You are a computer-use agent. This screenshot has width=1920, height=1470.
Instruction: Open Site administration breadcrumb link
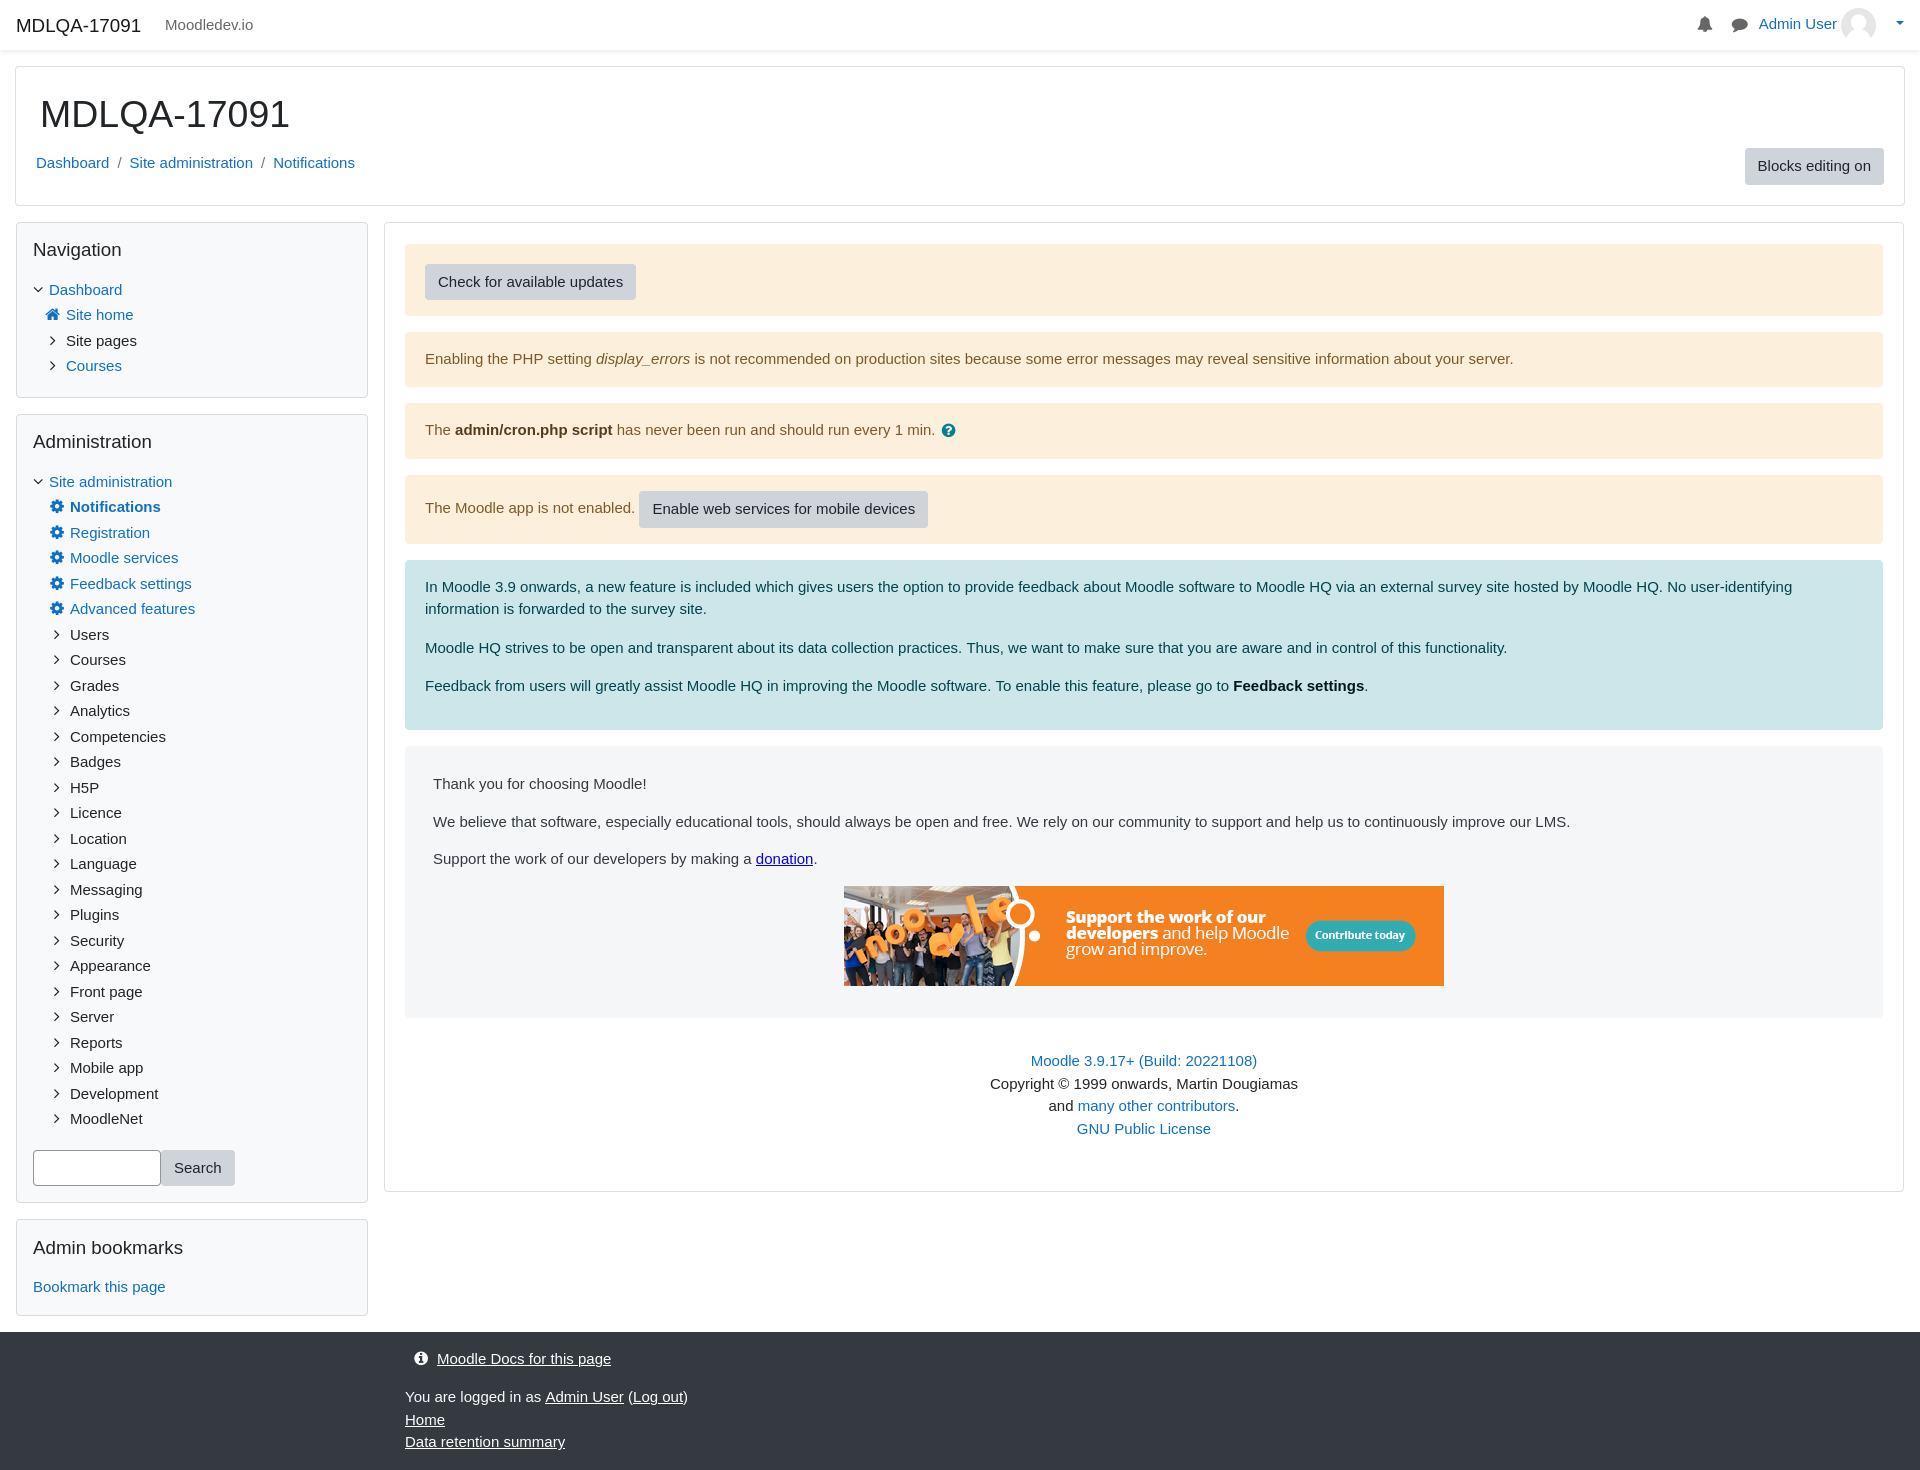coord(191,163)
